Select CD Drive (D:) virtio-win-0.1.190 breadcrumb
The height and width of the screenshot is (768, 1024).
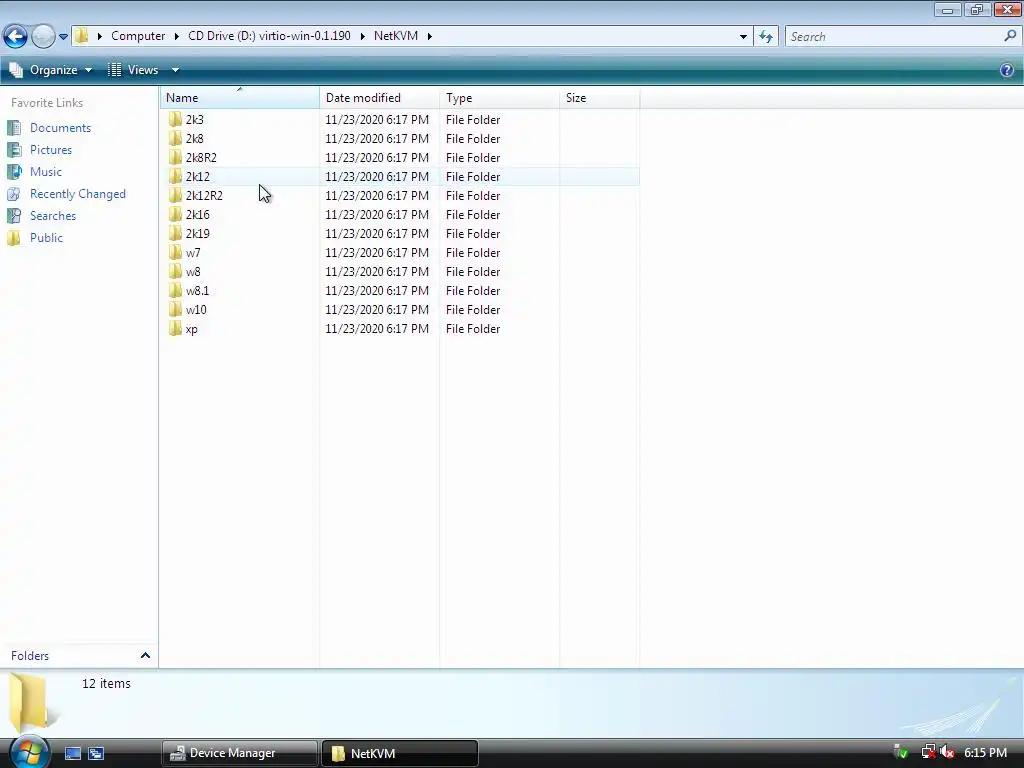pos(269,36)
